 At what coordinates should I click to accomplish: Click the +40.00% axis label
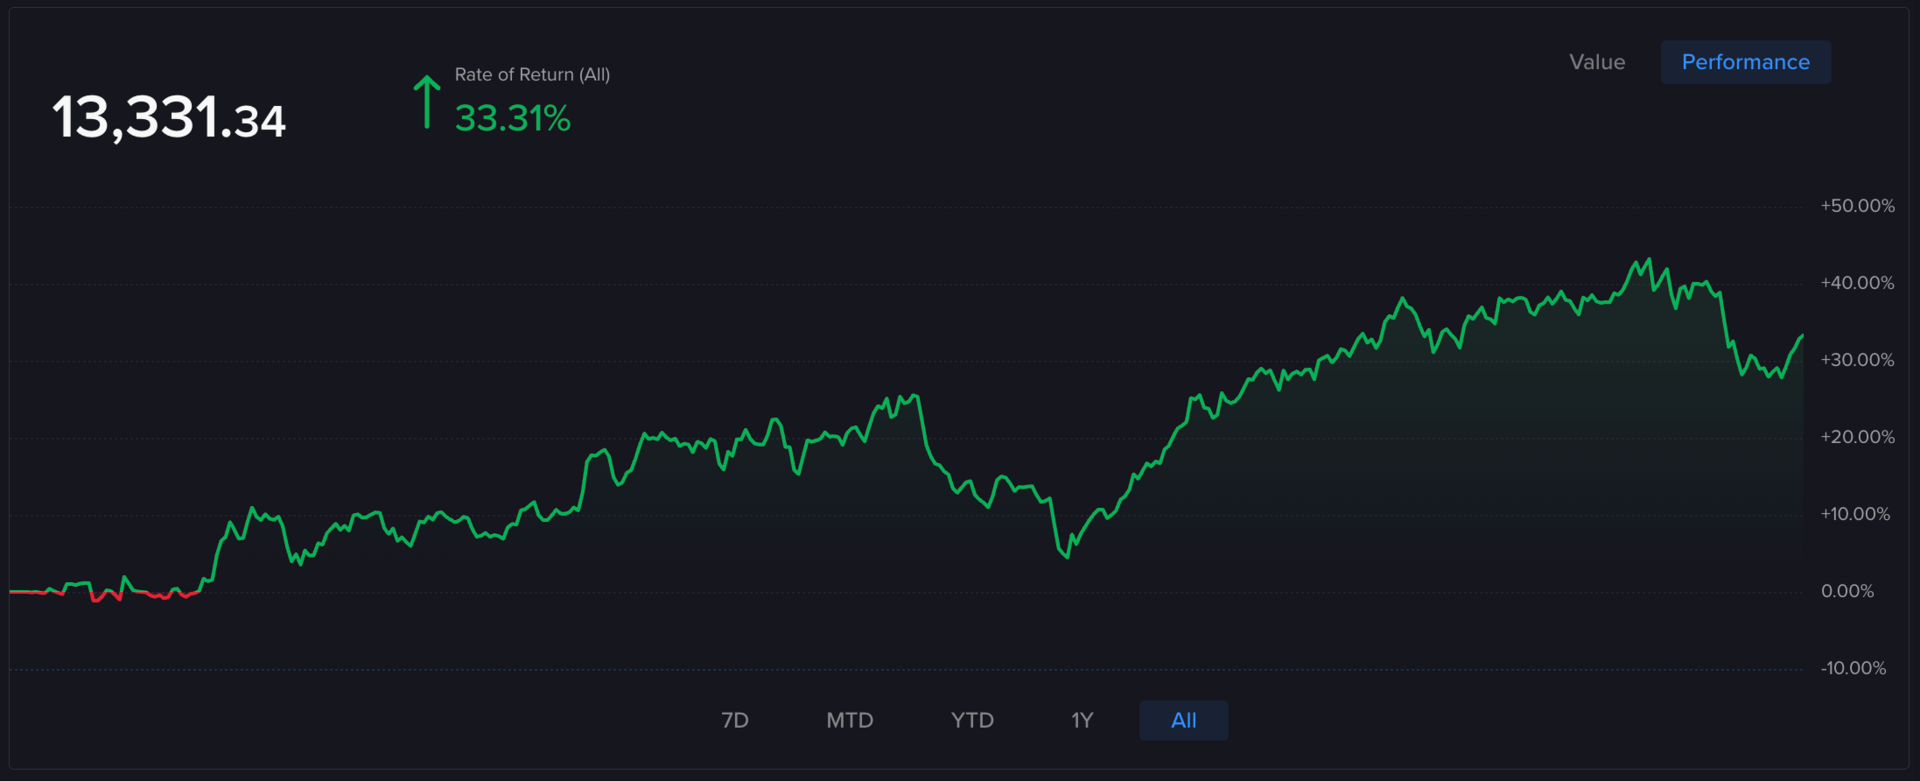(x=1857, y=283)
